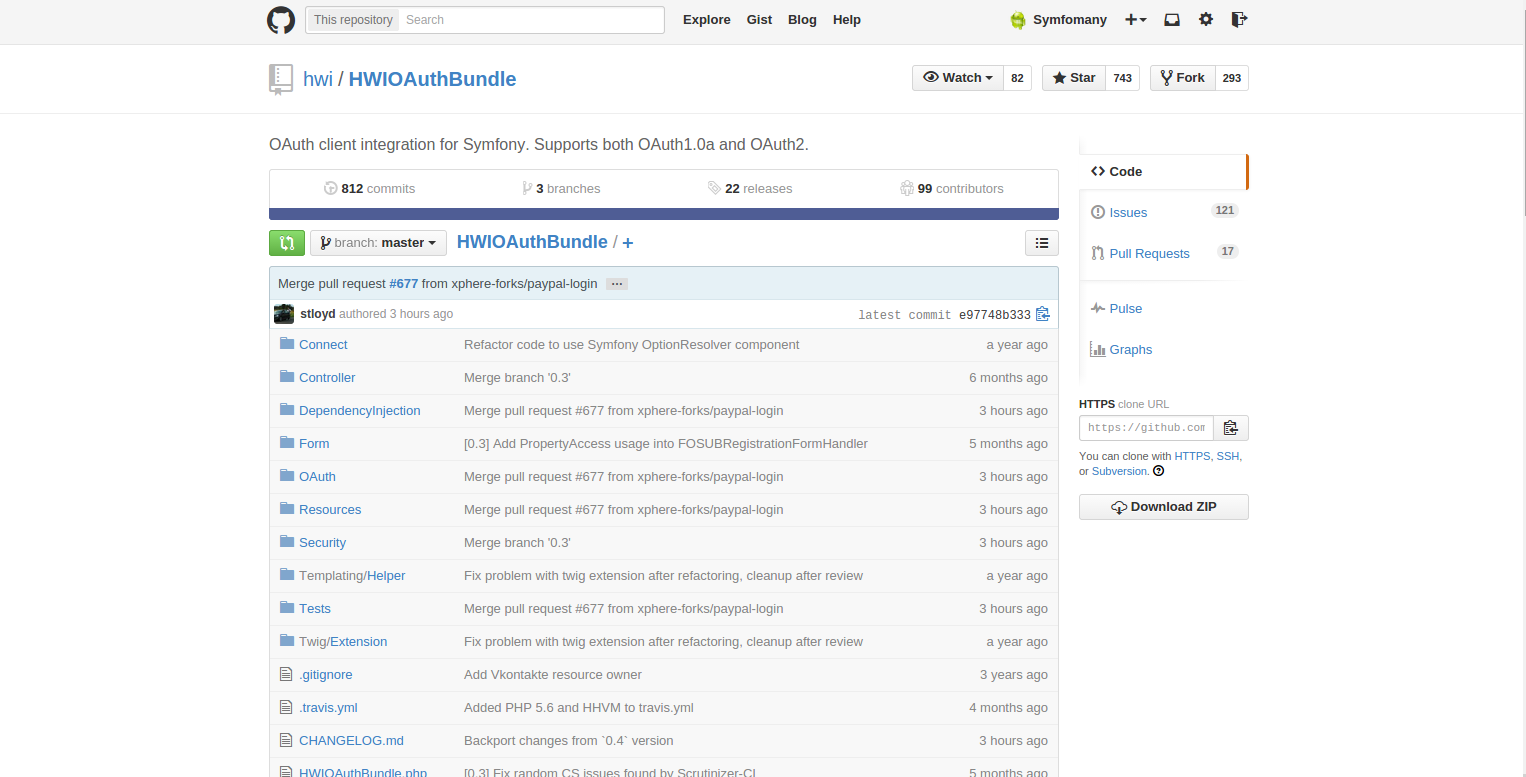Switch clone URL to SSH
The image size is (1526, 777).
click(x=1228, y=456)
